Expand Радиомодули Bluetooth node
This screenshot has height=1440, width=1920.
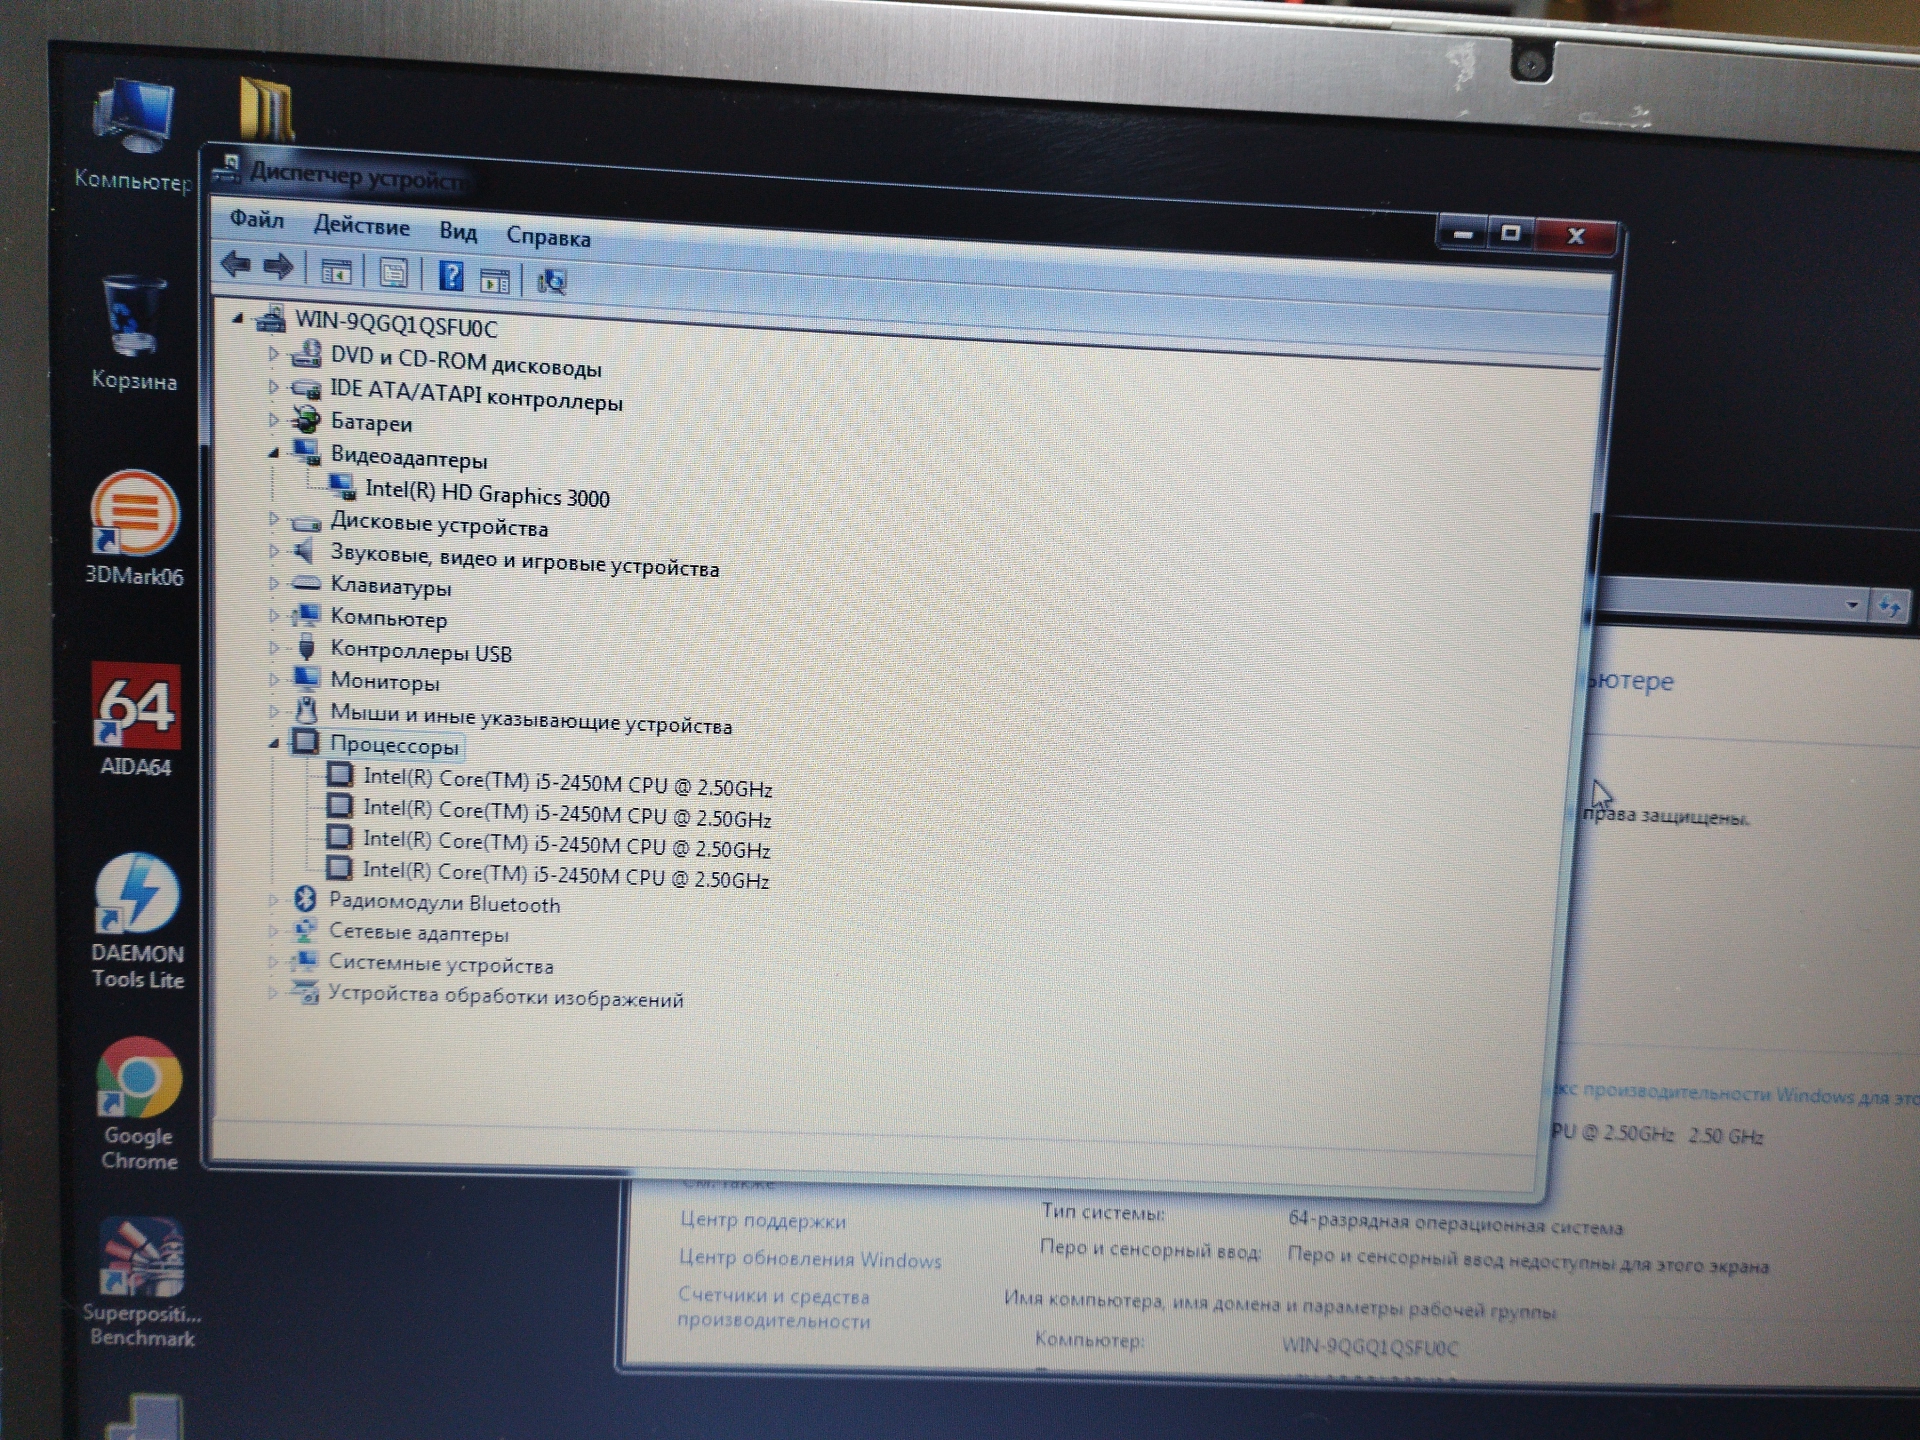pyautogui.click(x=273, y=900)
